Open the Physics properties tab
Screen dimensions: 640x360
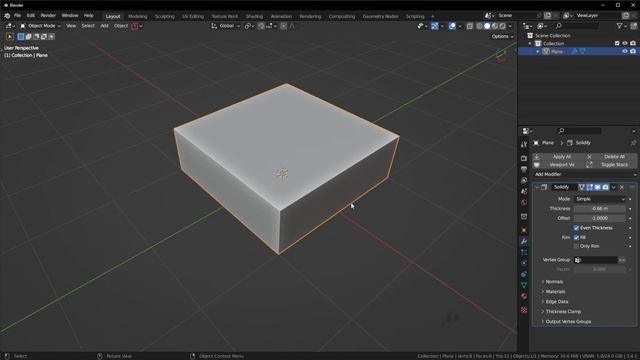[x=524, y=264]
